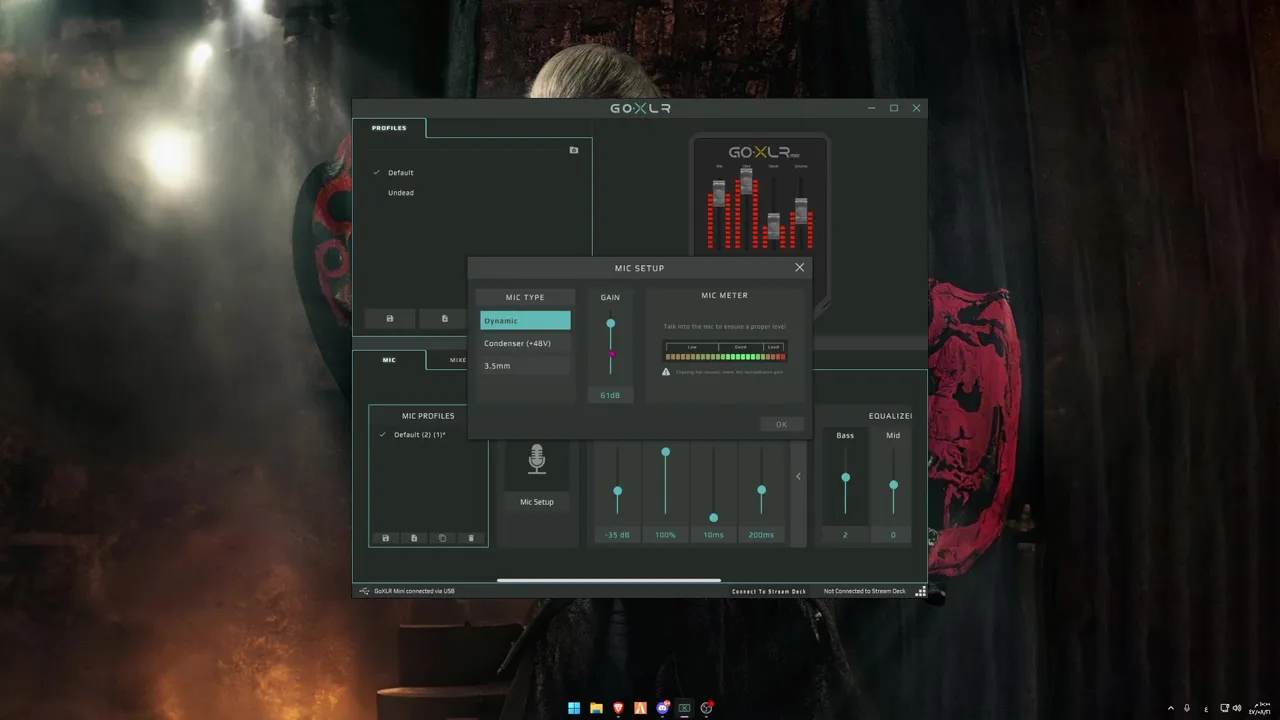The image size is (1280, 720).
Task: Open the Mic Setup button
Action: [537, 502]
